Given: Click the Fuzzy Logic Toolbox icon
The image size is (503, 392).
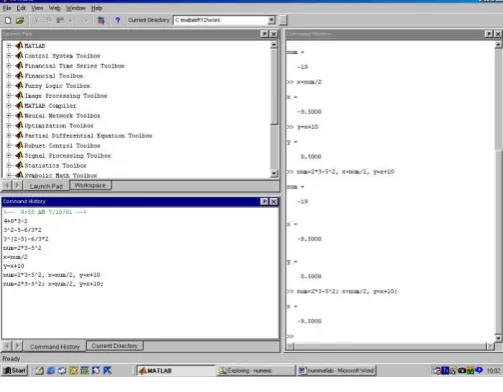Looking at the screenshot, I should point(19,85).
